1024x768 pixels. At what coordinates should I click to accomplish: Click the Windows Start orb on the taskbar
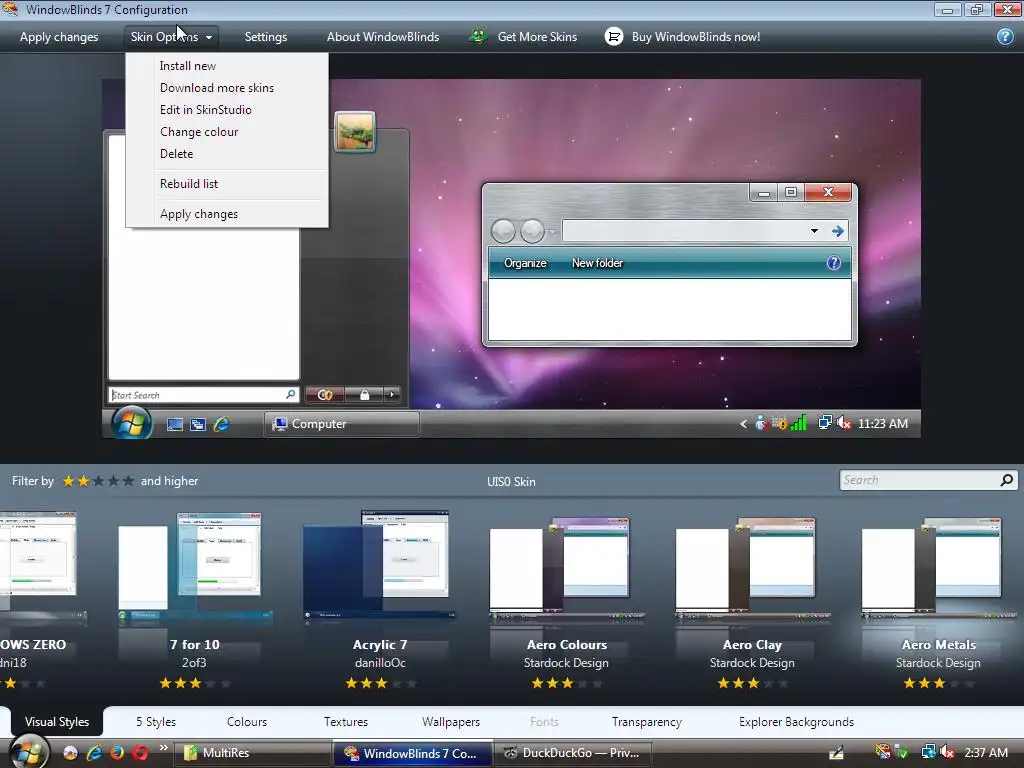pos(27,752)
